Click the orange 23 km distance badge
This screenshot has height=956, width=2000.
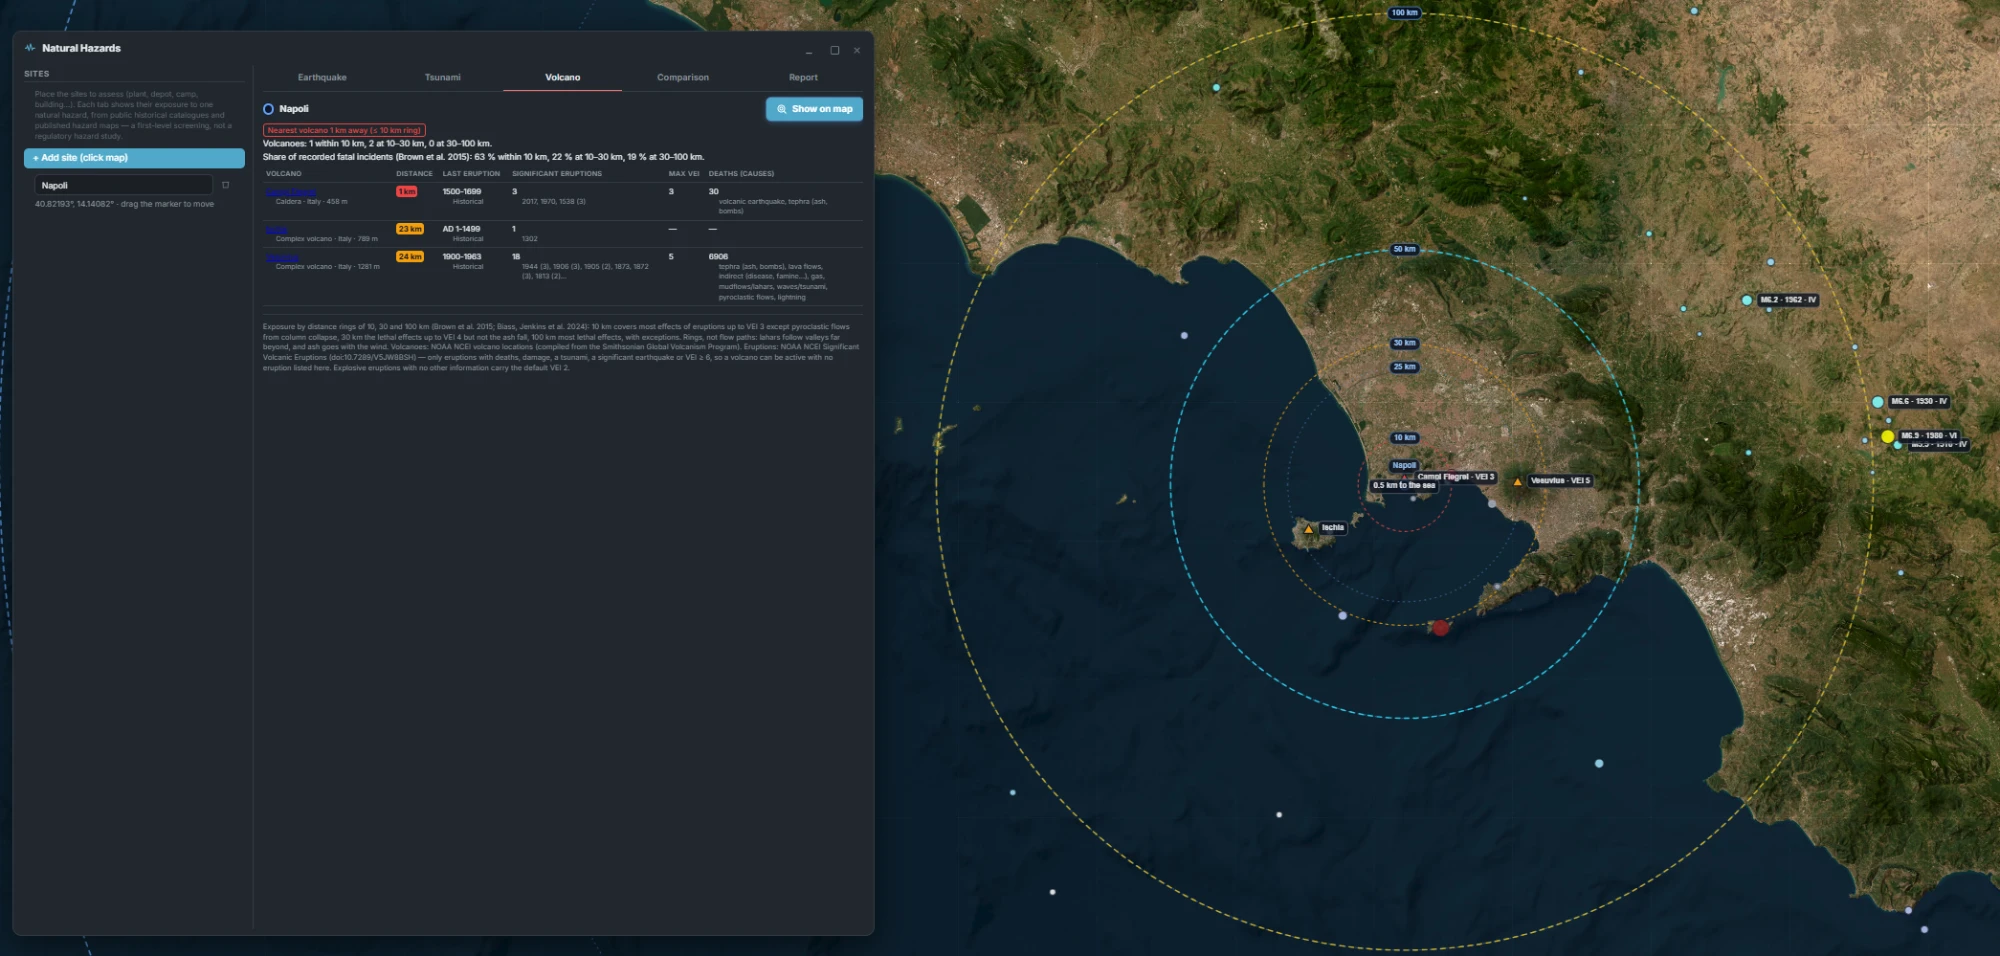click(x=410, y=229)
